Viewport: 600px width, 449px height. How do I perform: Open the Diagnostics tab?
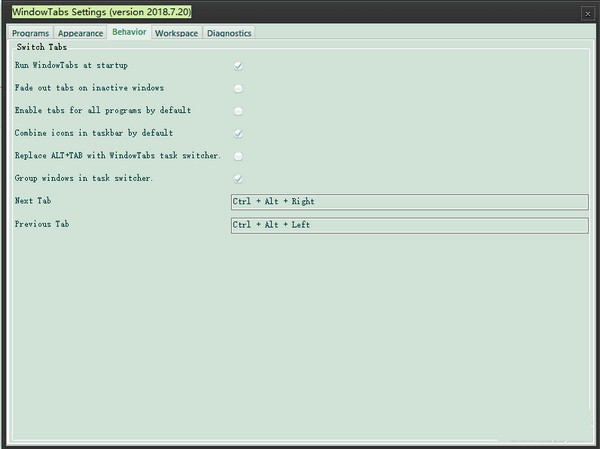229,33
